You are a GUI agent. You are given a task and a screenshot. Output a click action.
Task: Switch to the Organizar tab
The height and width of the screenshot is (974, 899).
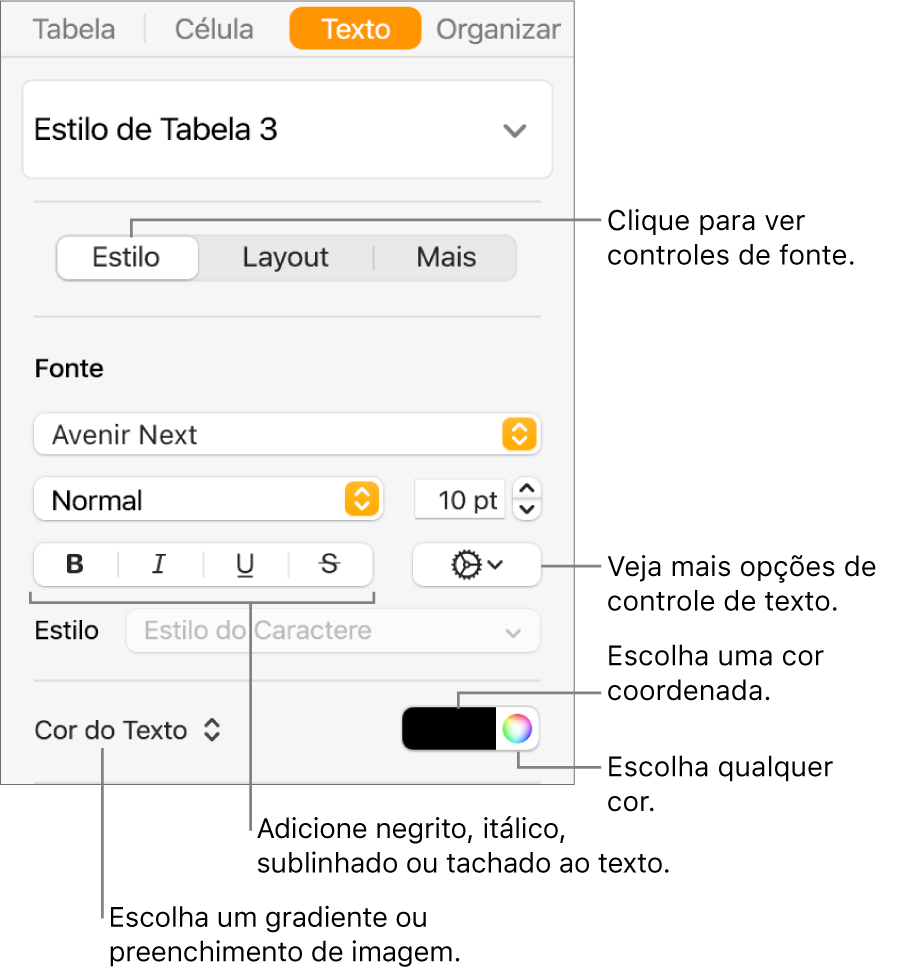[x=498, y=29]
